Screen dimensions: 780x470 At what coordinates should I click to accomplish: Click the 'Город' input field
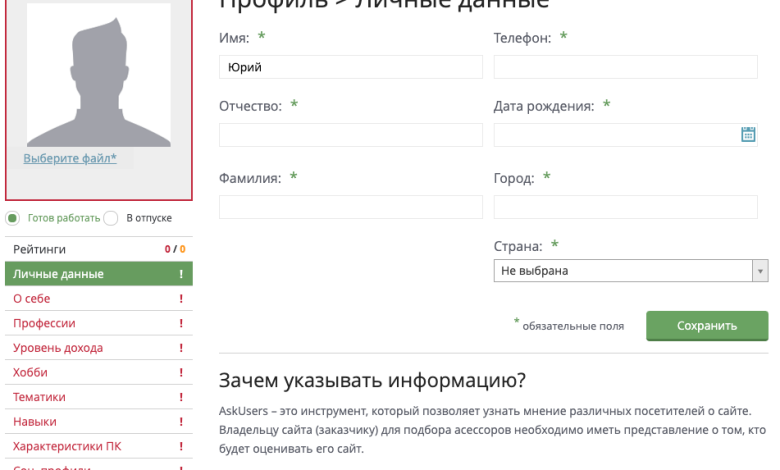[x=625, y=207]
